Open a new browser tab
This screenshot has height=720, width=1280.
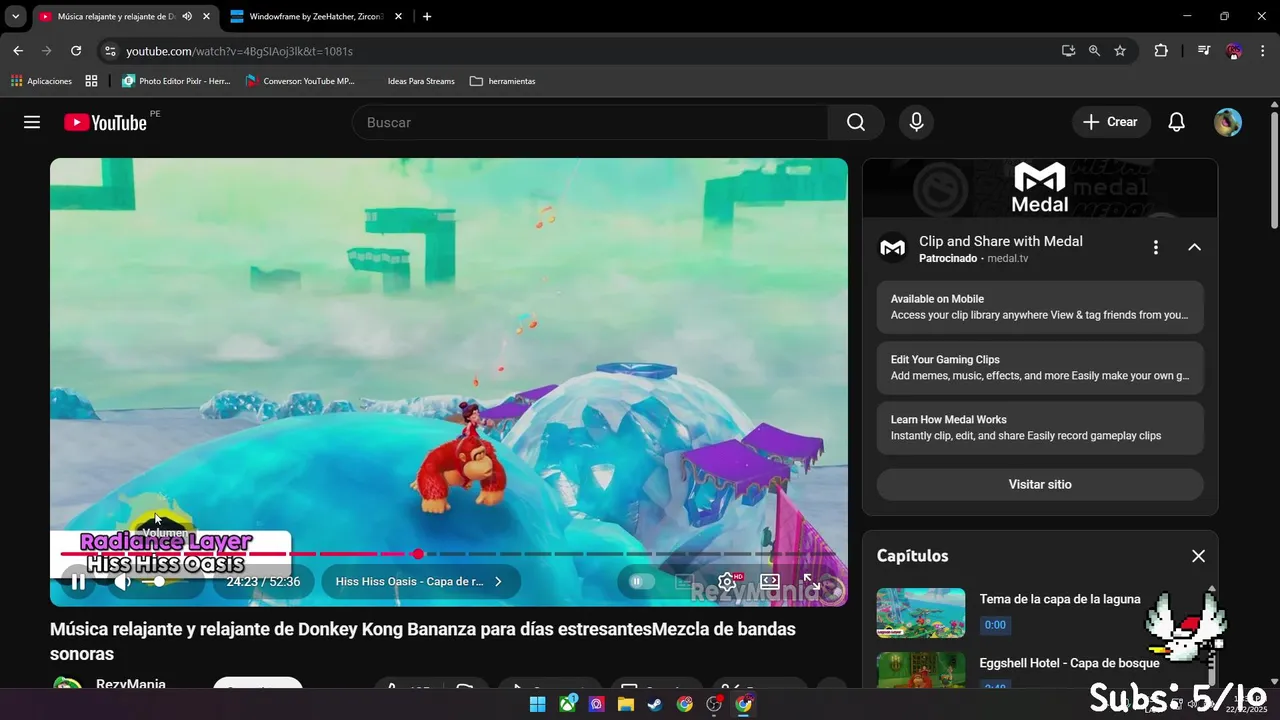click(427, 17)
